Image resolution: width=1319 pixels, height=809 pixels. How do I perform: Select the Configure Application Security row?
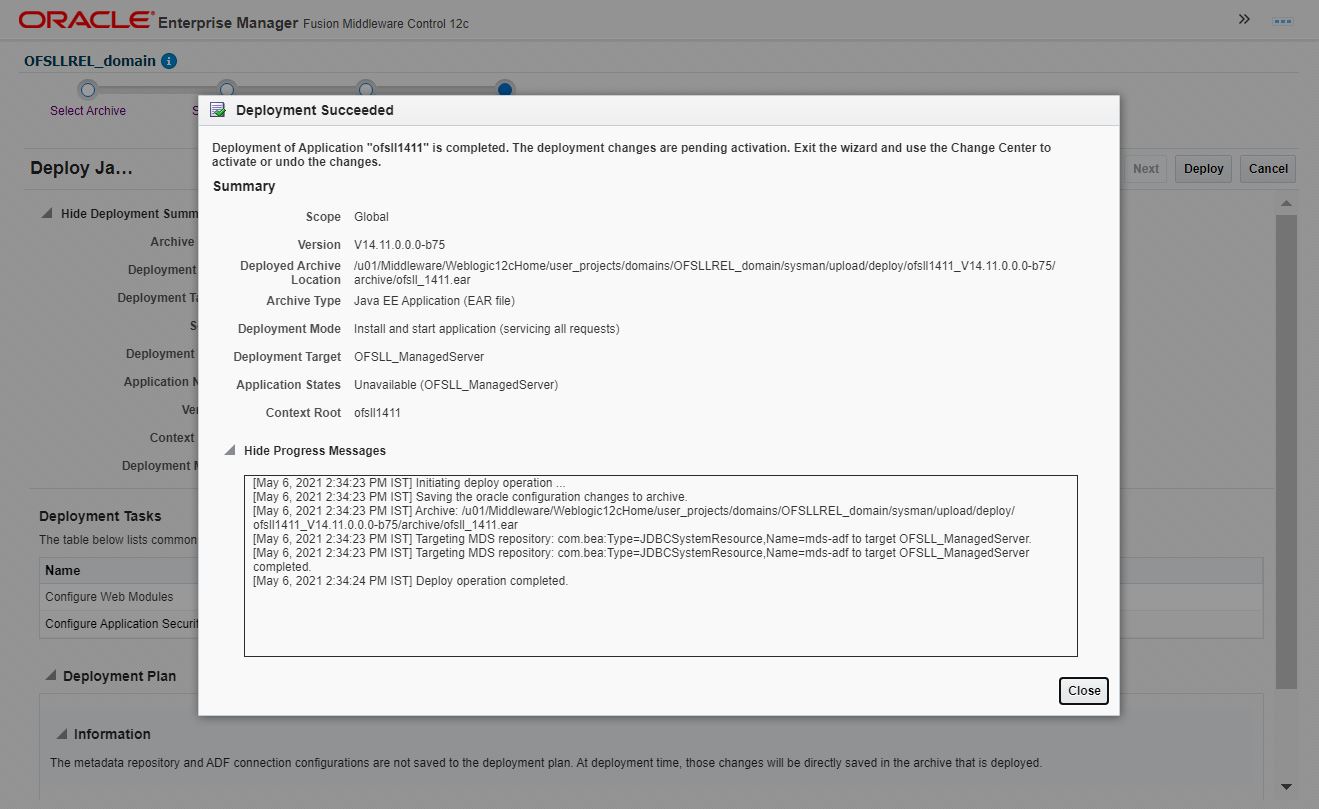point(120,624)
